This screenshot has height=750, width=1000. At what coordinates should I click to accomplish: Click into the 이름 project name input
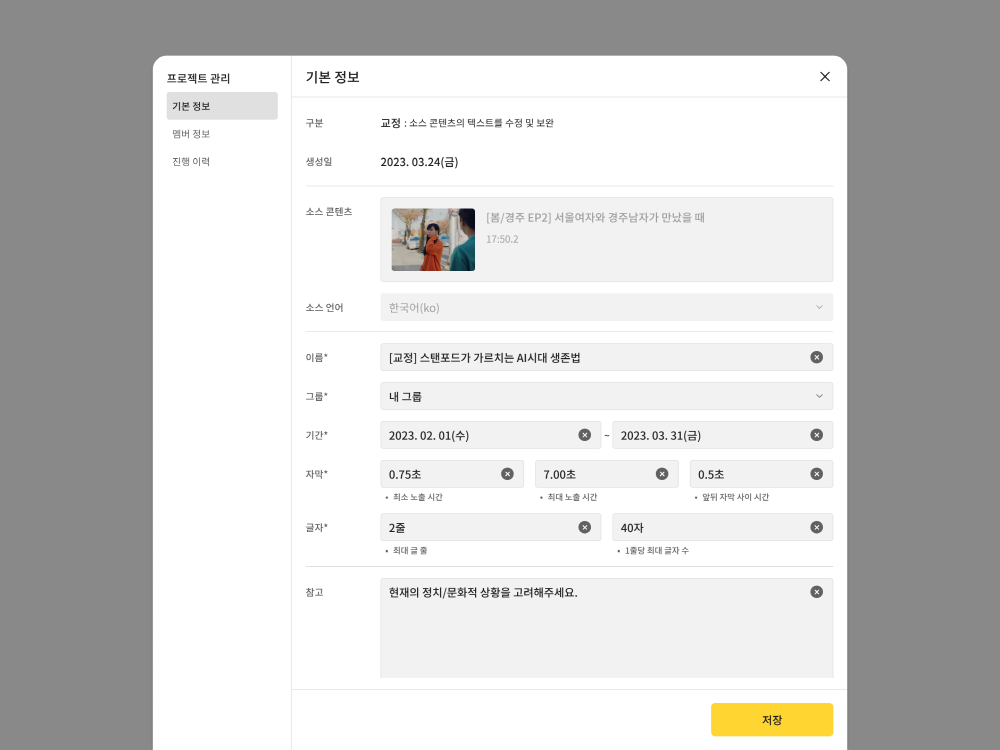(590, 357)
